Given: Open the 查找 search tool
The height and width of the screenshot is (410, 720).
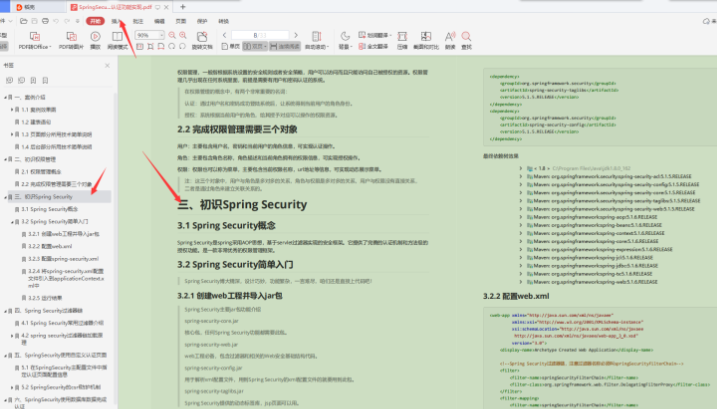Looking at the screenshot, I should pos(467,40).
